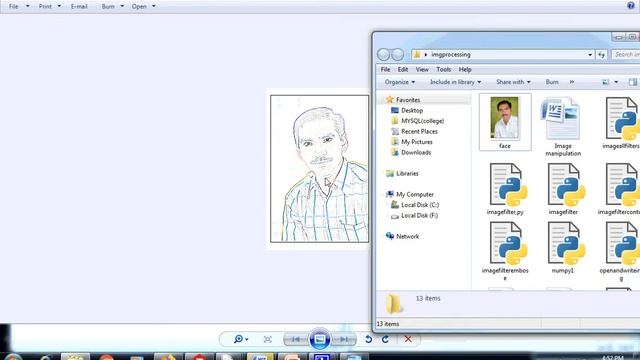Click E-mail in Photo Viewer toolbar
This screenshot has height=360, width=640.
click(79, 7)
